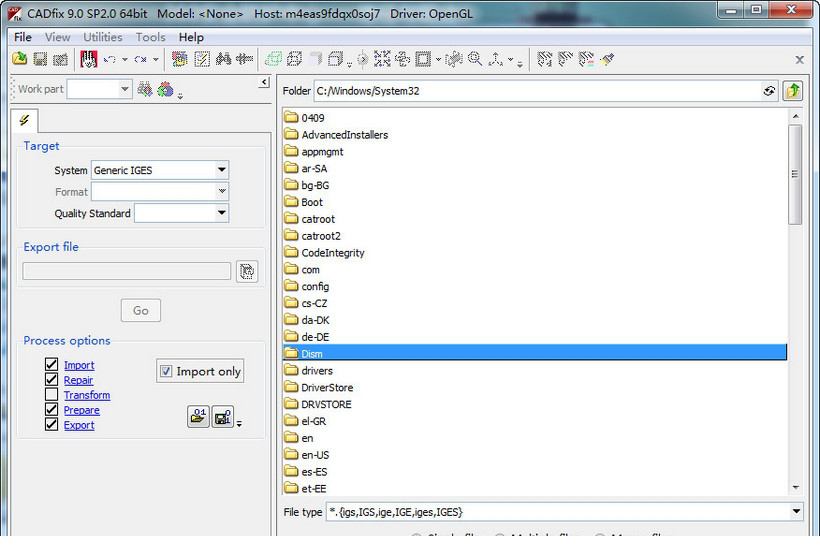The image size is (820, 557).
Task: Open the View menu
Action: point(58,37)
